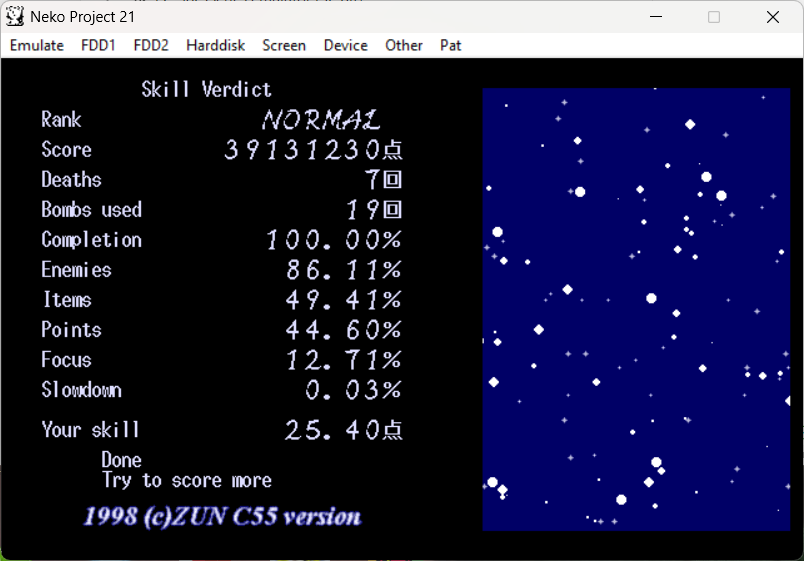The height and width of the screenshot is (561, 804).
Task: Open the Other menu
Action: click(x=404, y=46)
